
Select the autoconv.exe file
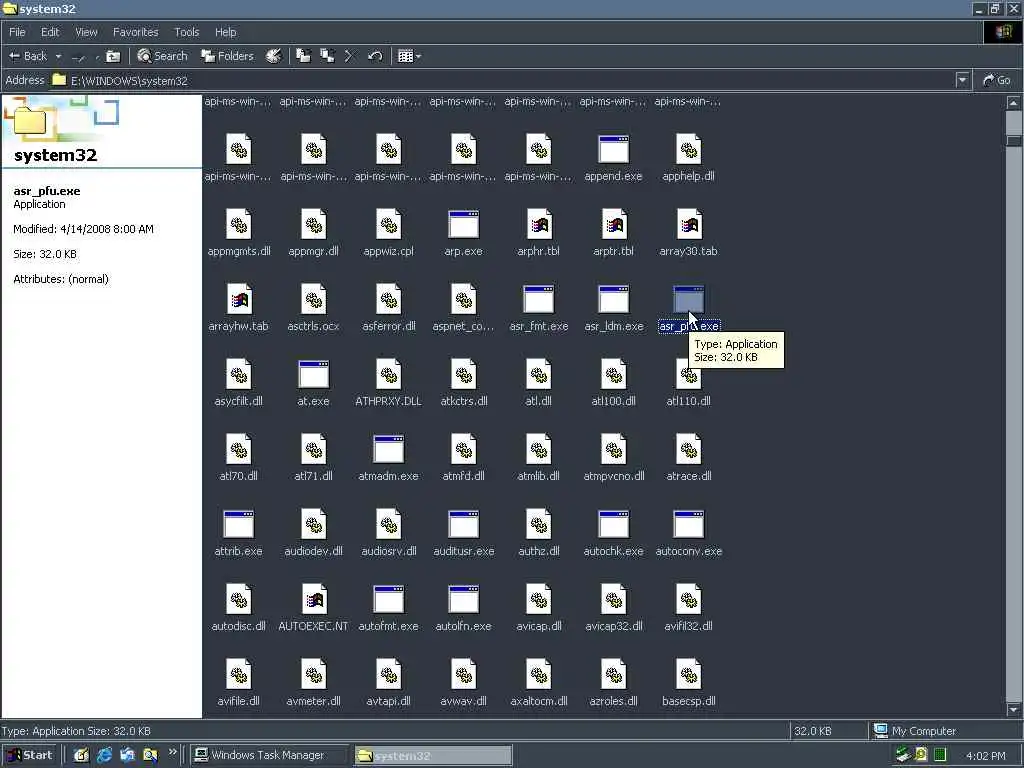click(x=688, y=534)
